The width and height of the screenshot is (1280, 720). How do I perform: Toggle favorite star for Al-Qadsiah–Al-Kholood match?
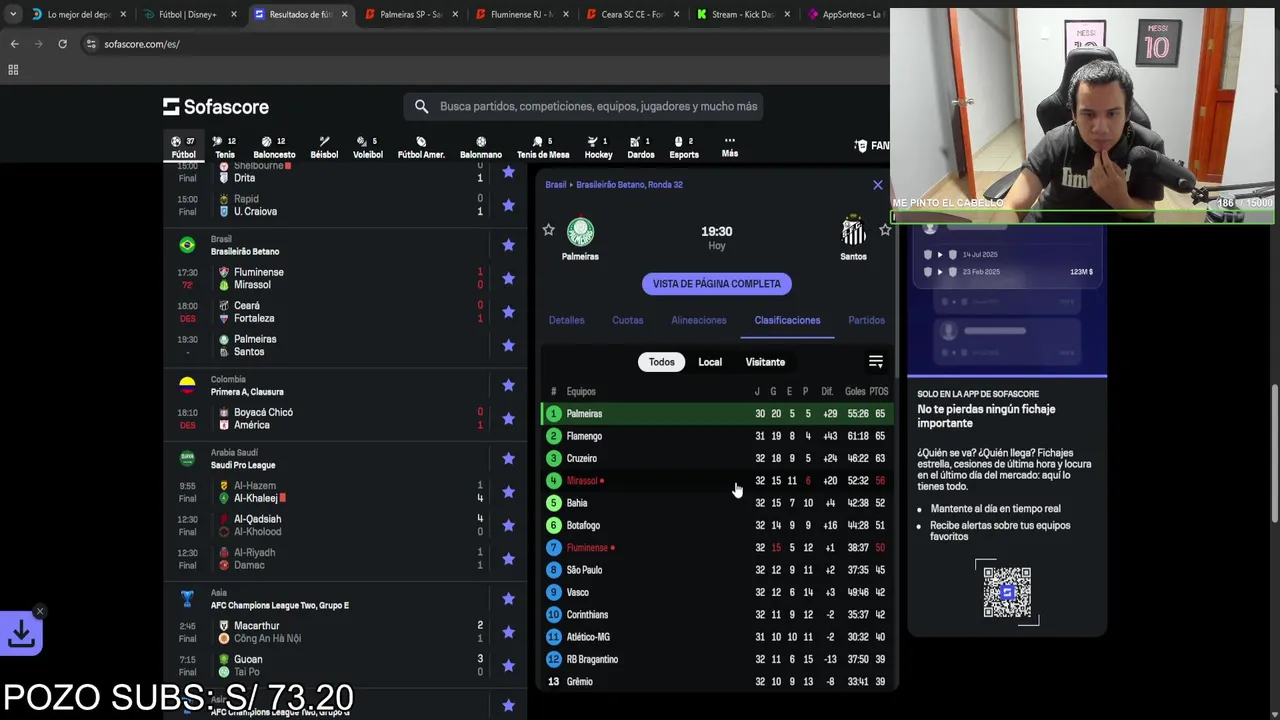[508, 525]
